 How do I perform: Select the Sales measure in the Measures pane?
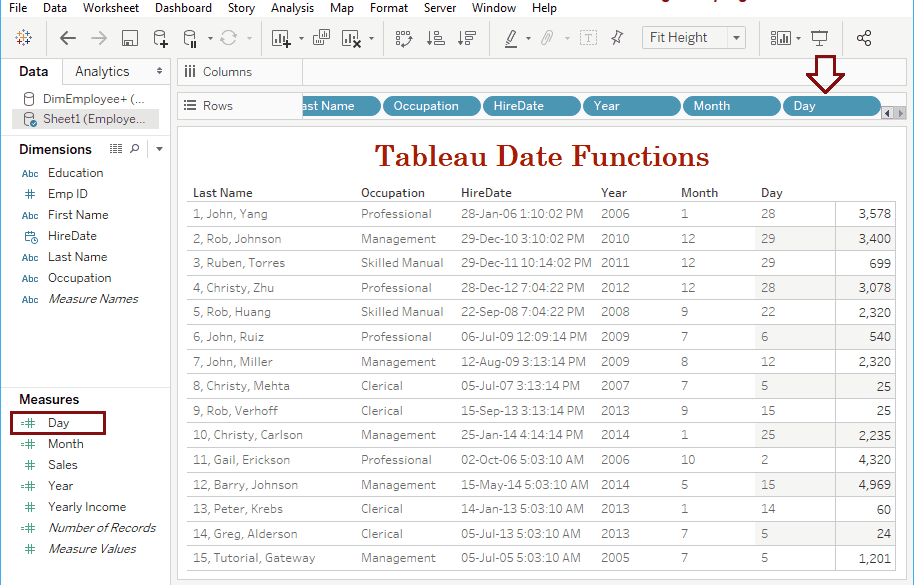pos(62,465)
